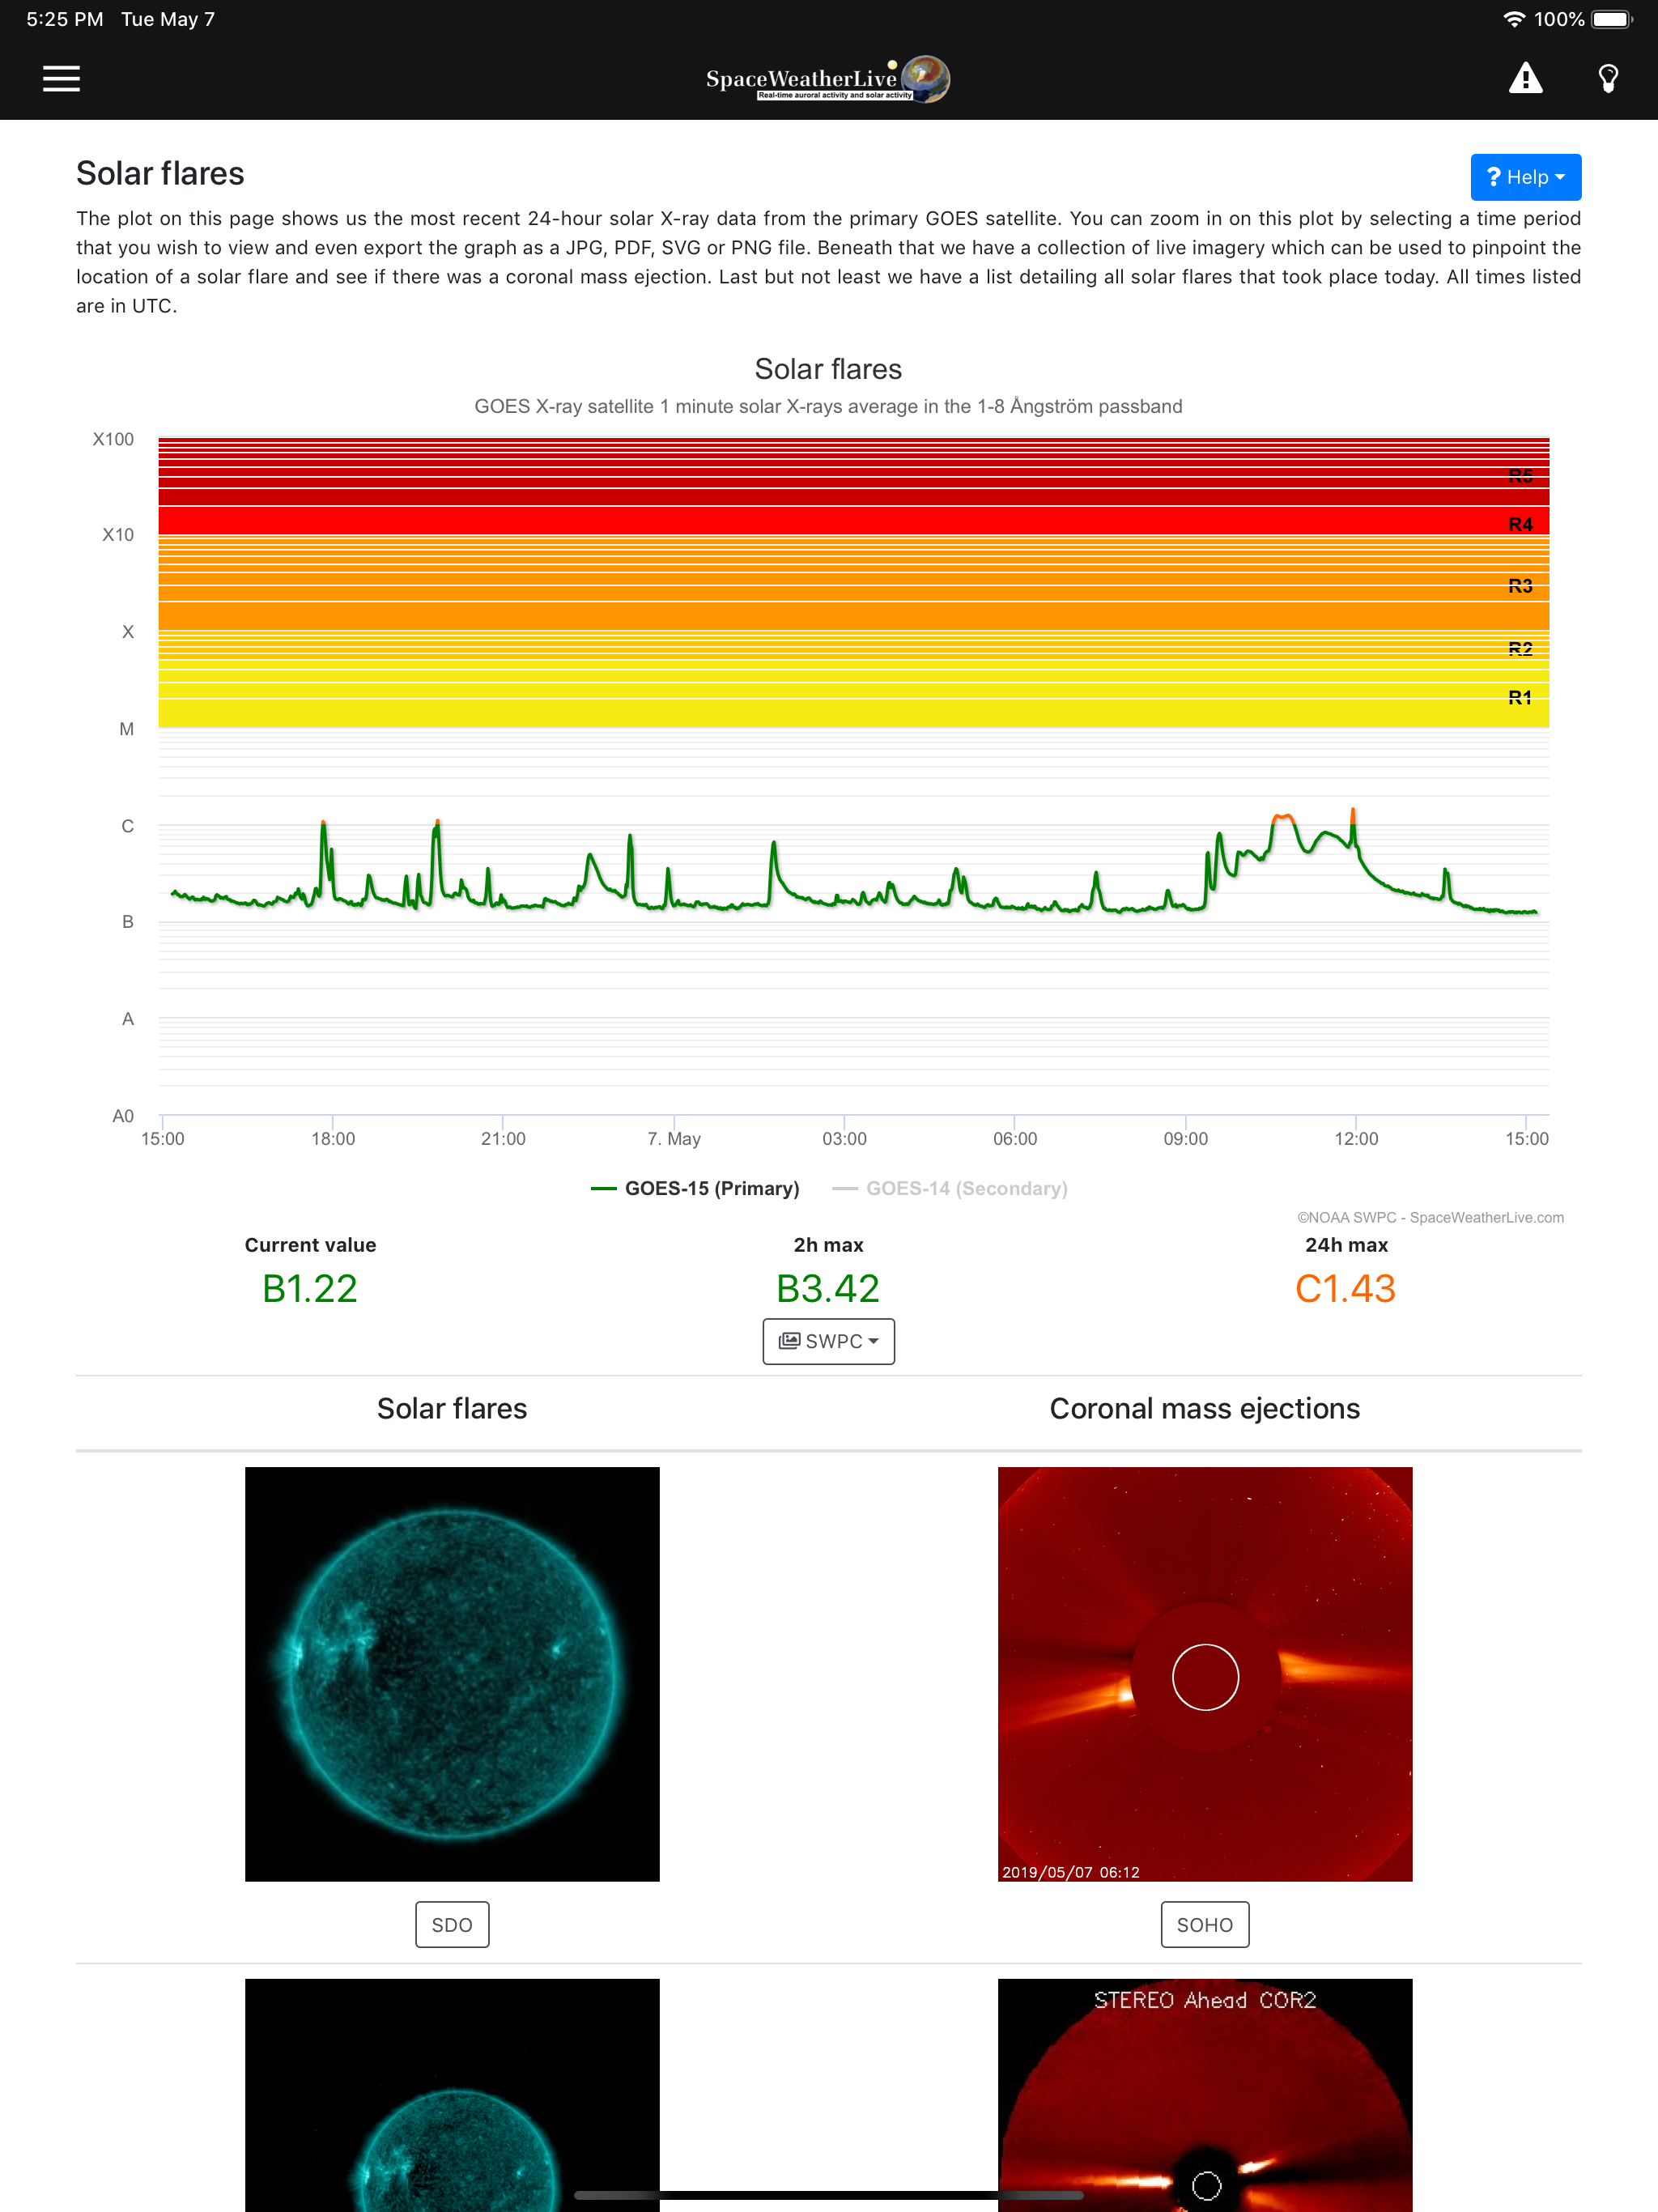Expand the SWPC imagery dropdown

pos(828,1341)
